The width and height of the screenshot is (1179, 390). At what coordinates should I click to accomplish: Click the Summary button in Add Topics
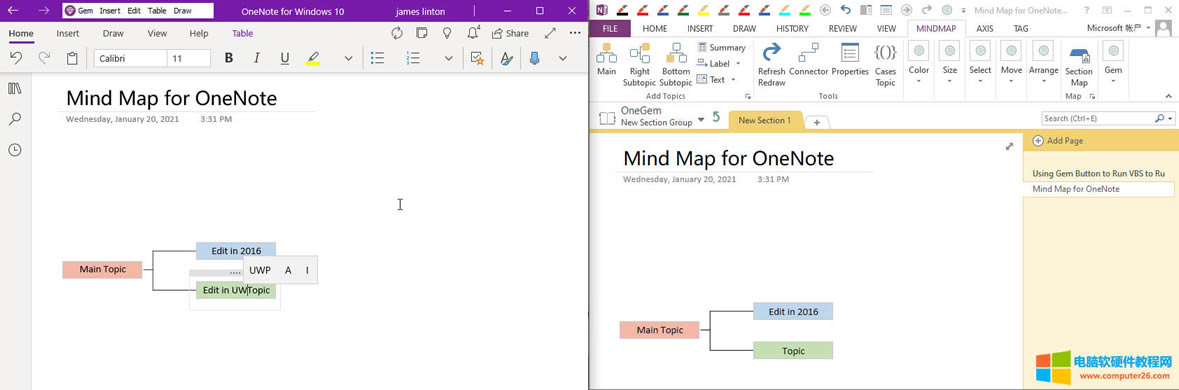(x=720, y=47)
